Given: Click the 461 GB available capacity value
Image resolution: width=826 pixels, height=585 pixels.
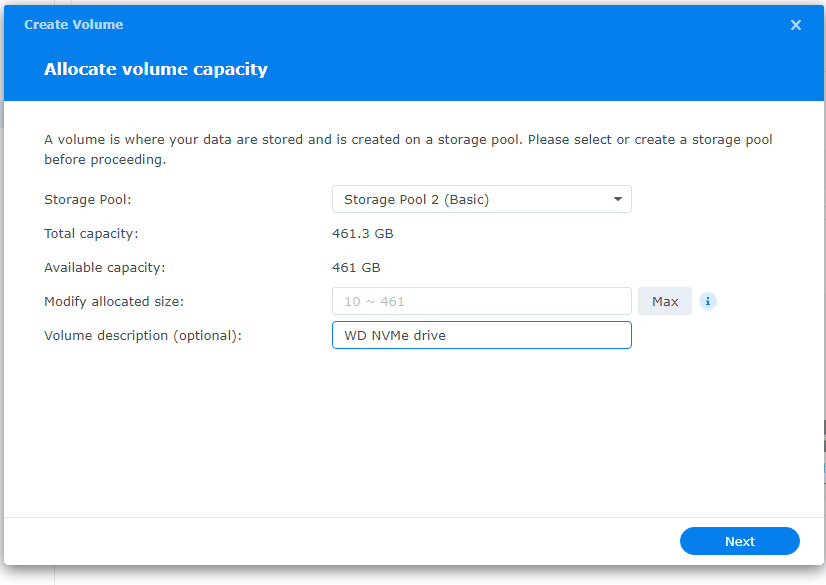Looking at the screenshot, I should coord(356,267).
